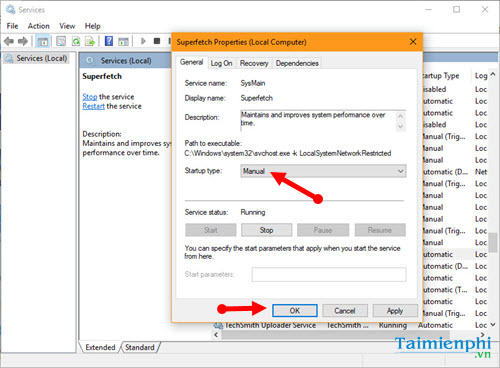The height and width of the screenshot is (368, 500).
Task: Click the green Refresh toolbar icon
Action: tap(76, 41)
